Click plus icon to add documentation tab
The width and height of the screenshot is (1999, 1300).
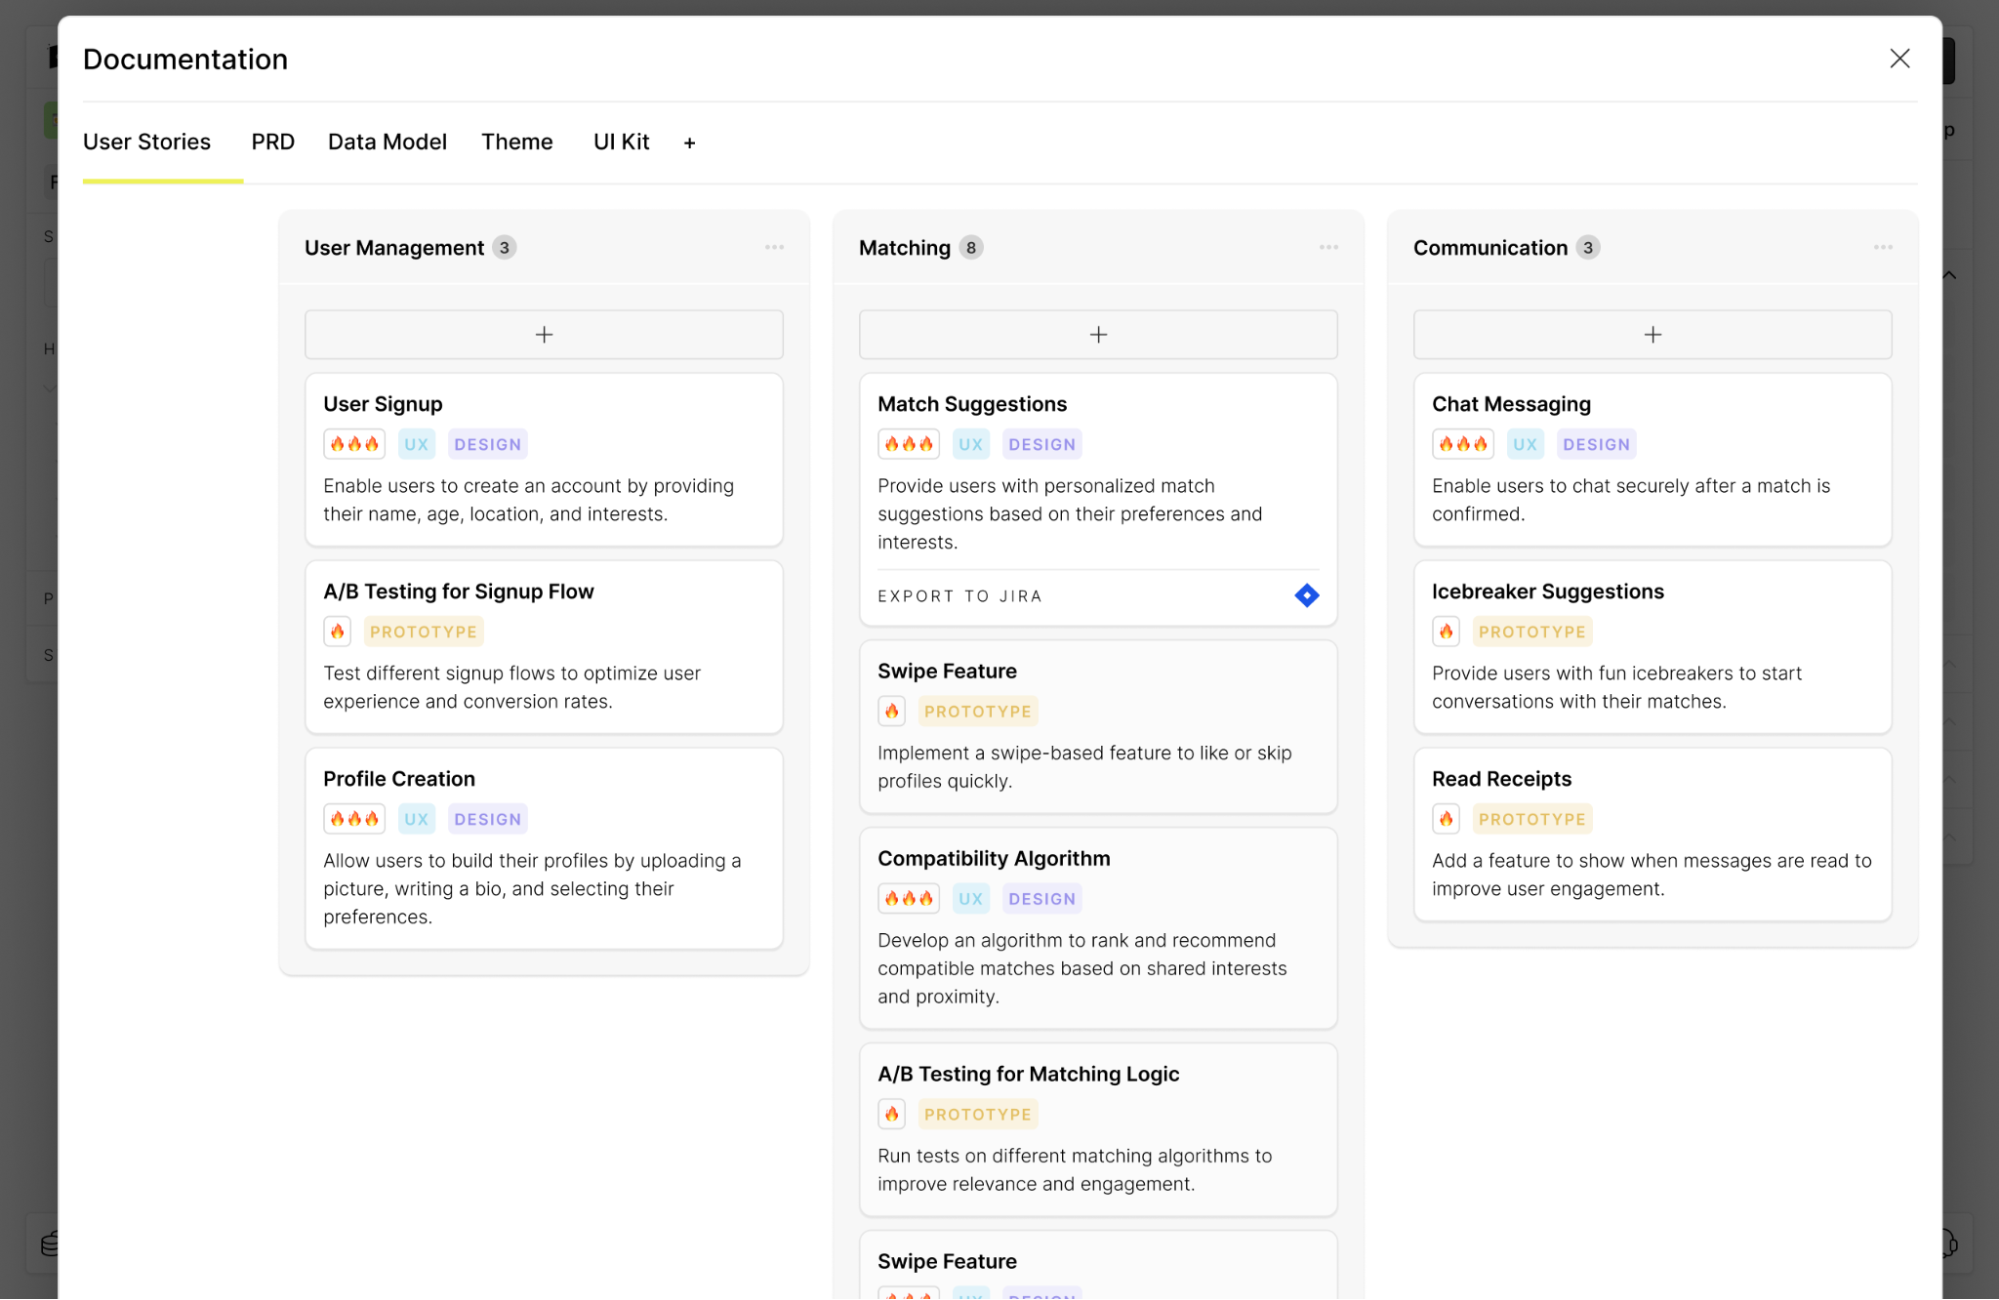689,143
